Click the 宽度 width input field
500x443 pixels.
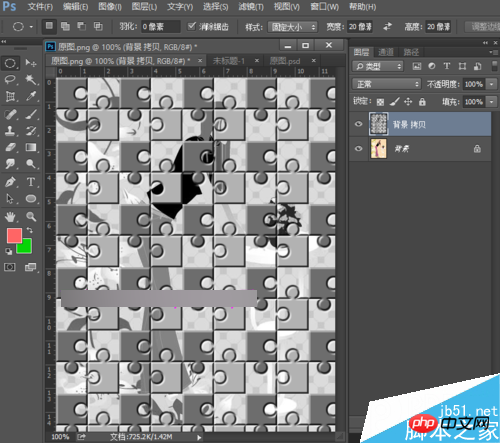point(360,27)
